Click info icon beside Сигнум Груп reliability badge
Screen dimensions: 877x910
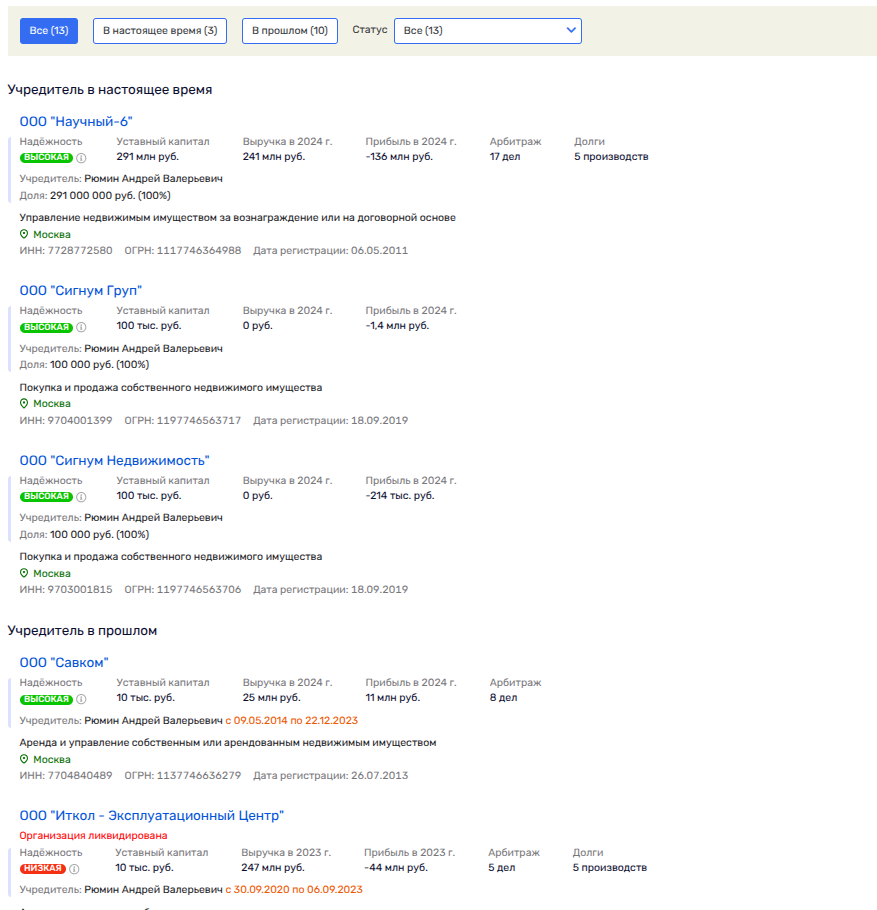click(x=82, y=327)
